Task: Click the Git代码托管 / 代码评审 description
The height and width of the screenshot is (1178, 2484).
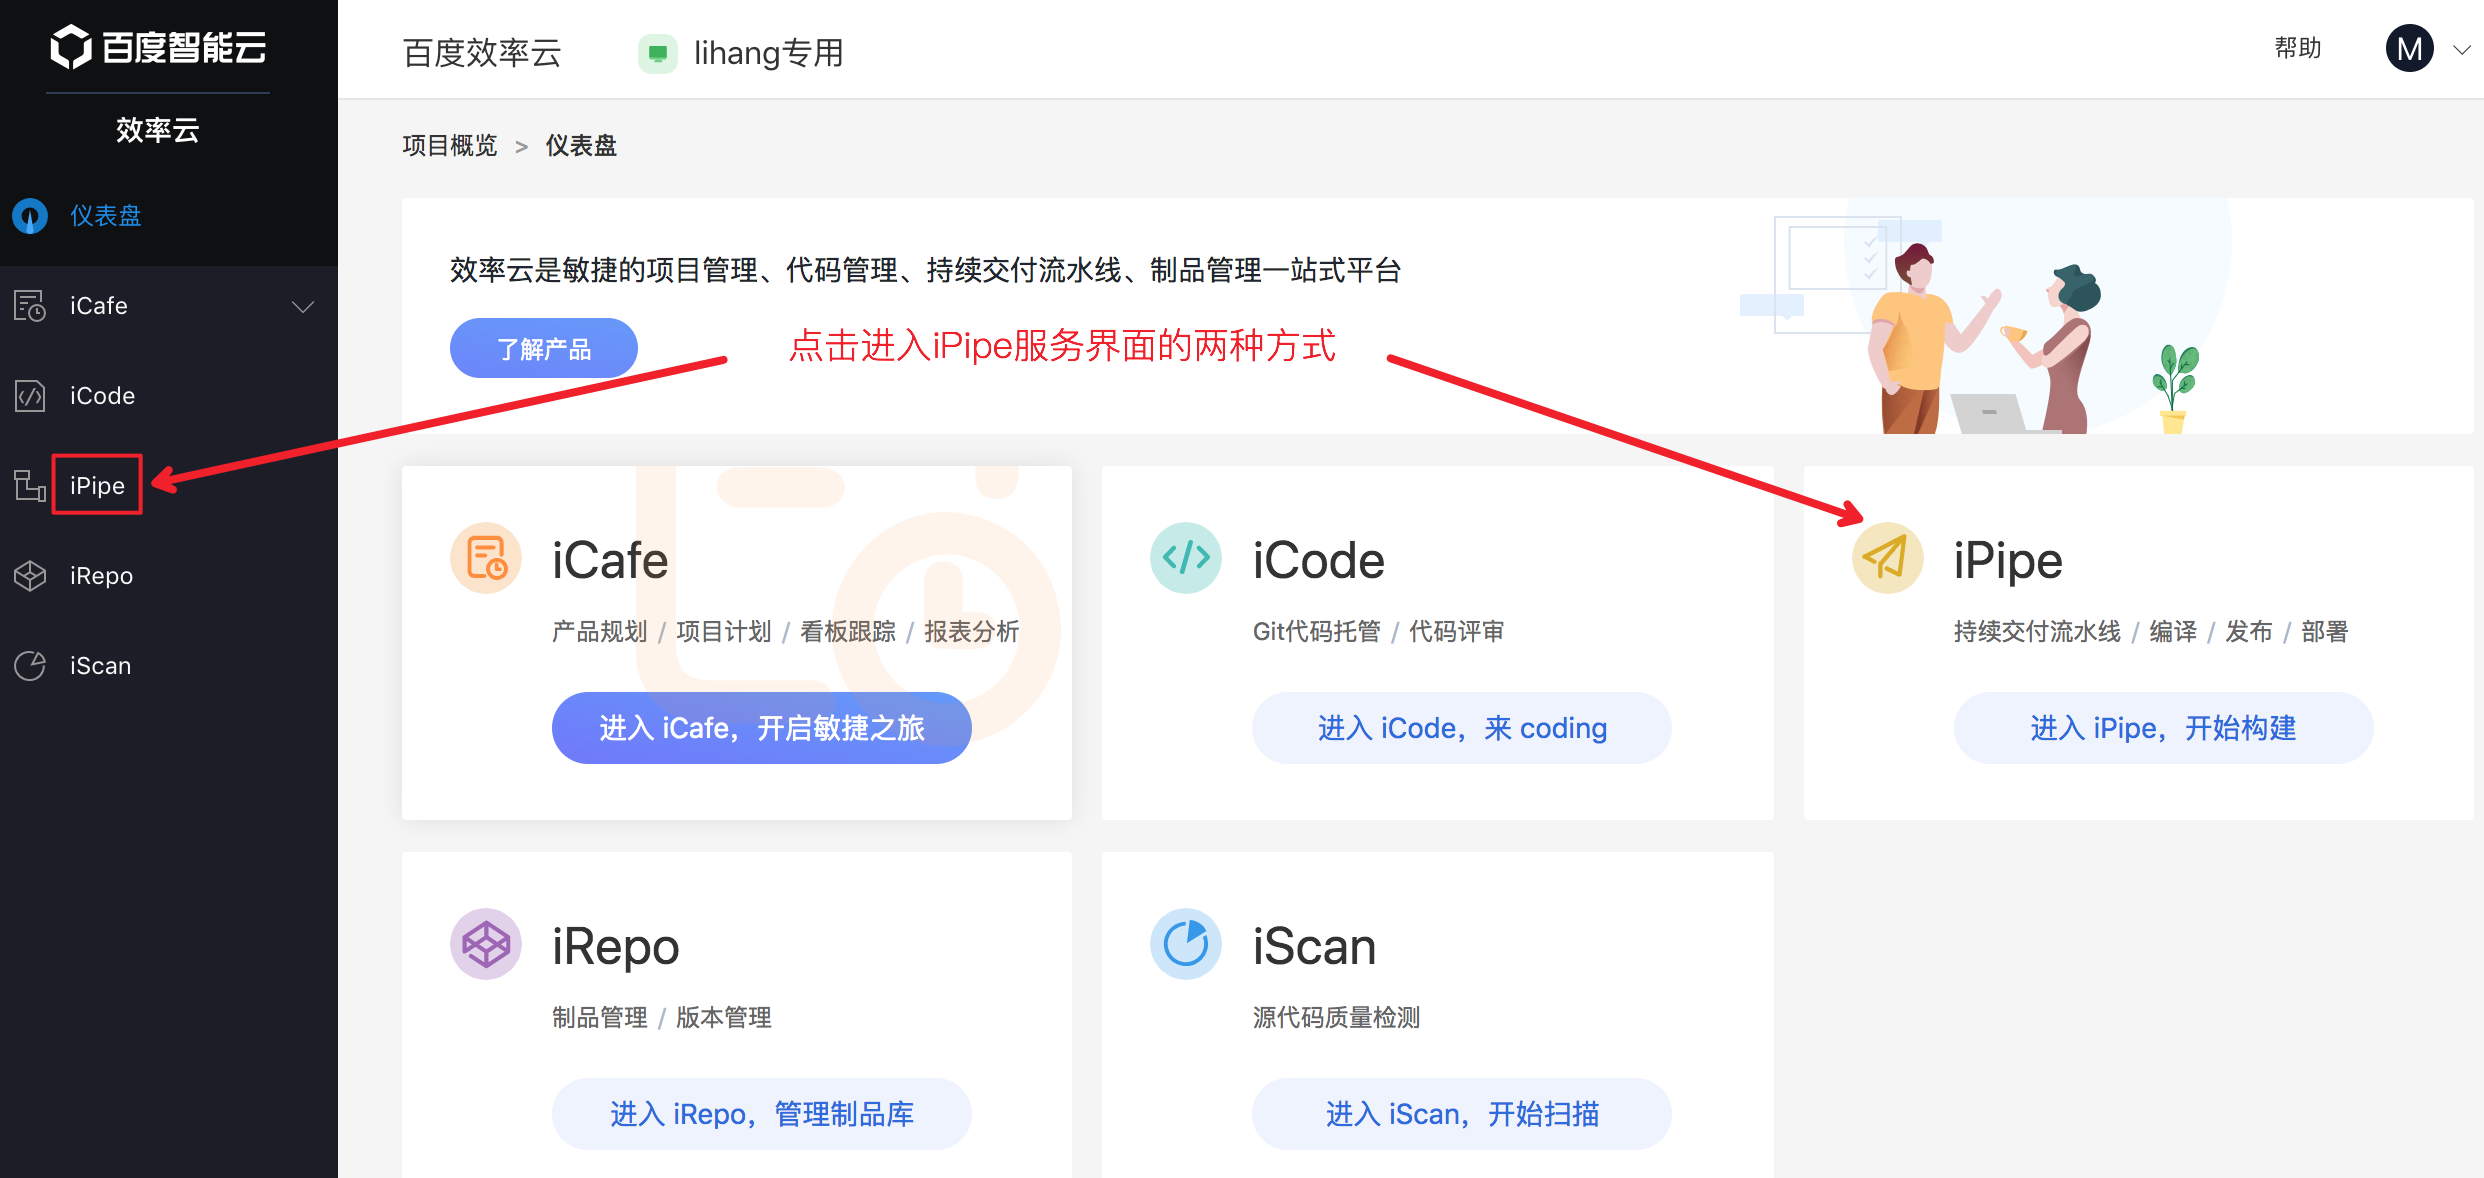Action: (x=1378, y=632)
